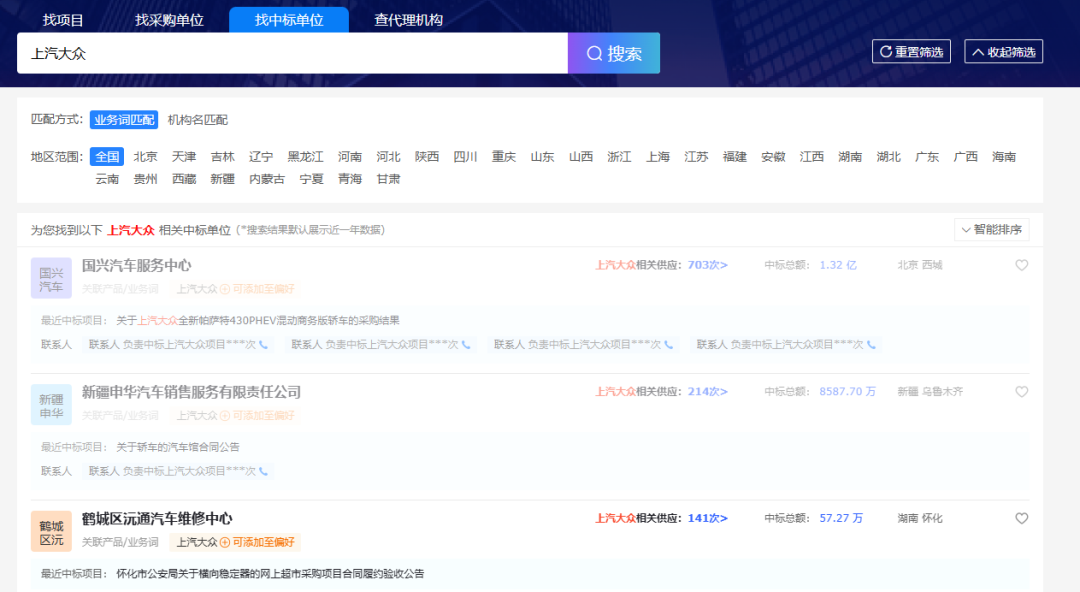The height and width of the screenshot is (592, 1080).
Task: Filter region by 浙江
Action: [x=619, y=156]
